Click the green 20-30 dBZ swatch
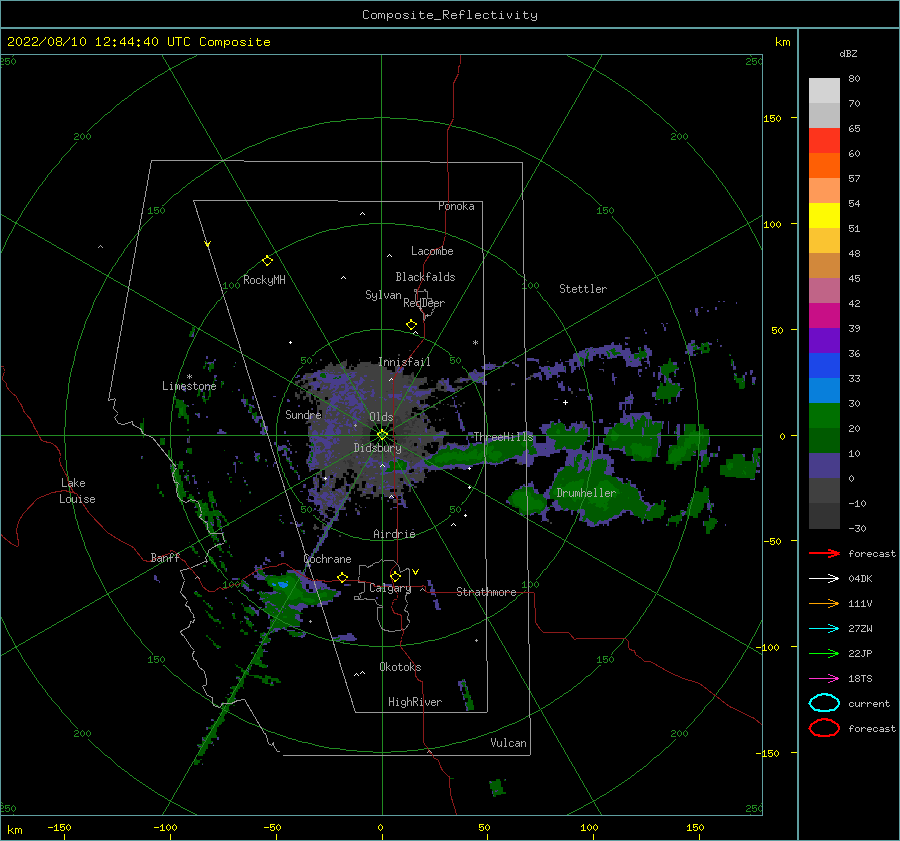Image resolution: width=900 pixels, height=841 pixels. point(824,416)
